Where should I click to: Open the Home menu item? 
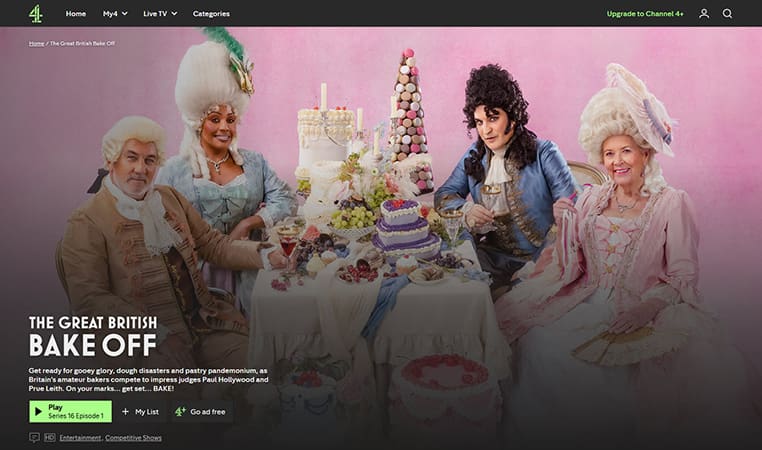click(75, 14)
